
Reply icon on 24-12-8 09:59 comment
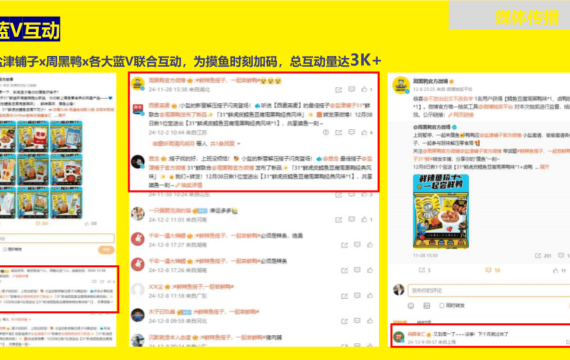(357, 321)
